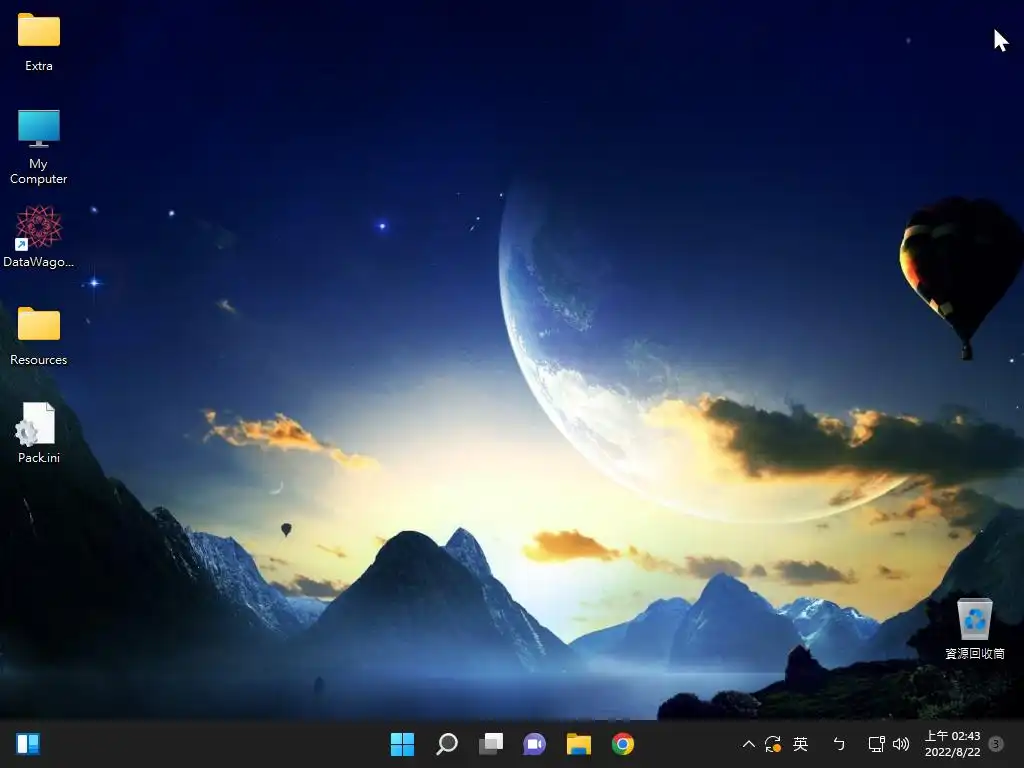This screenshot has width=1024, height=768.
Task: Switch input language 英 indicator
Action: pyautogui.click(x=801, y=744)
